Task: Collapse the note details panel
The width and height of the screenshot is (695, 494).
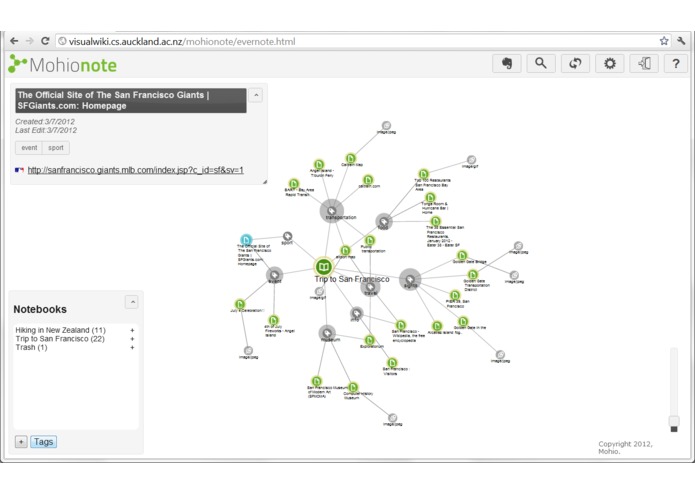Action: point(256,95)
